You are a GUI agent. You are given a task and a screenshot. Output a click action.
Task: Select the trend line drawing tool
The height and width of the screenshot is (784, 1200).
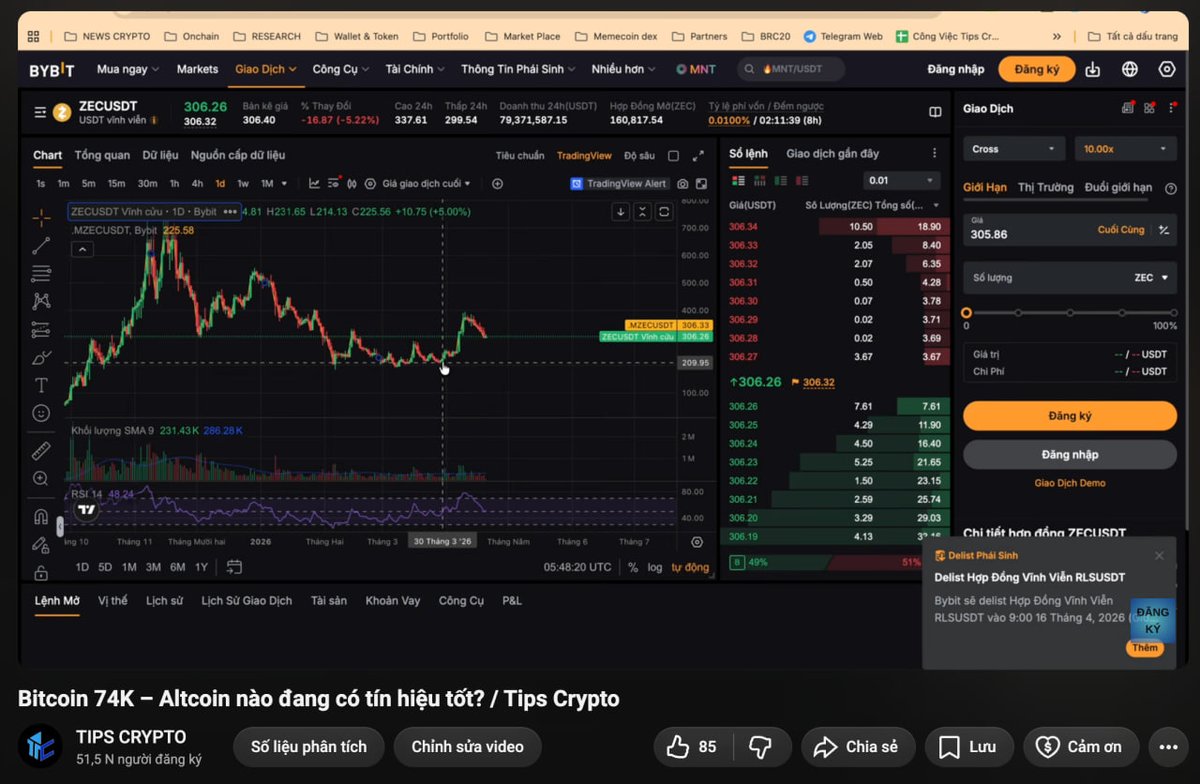pos(41,245)
